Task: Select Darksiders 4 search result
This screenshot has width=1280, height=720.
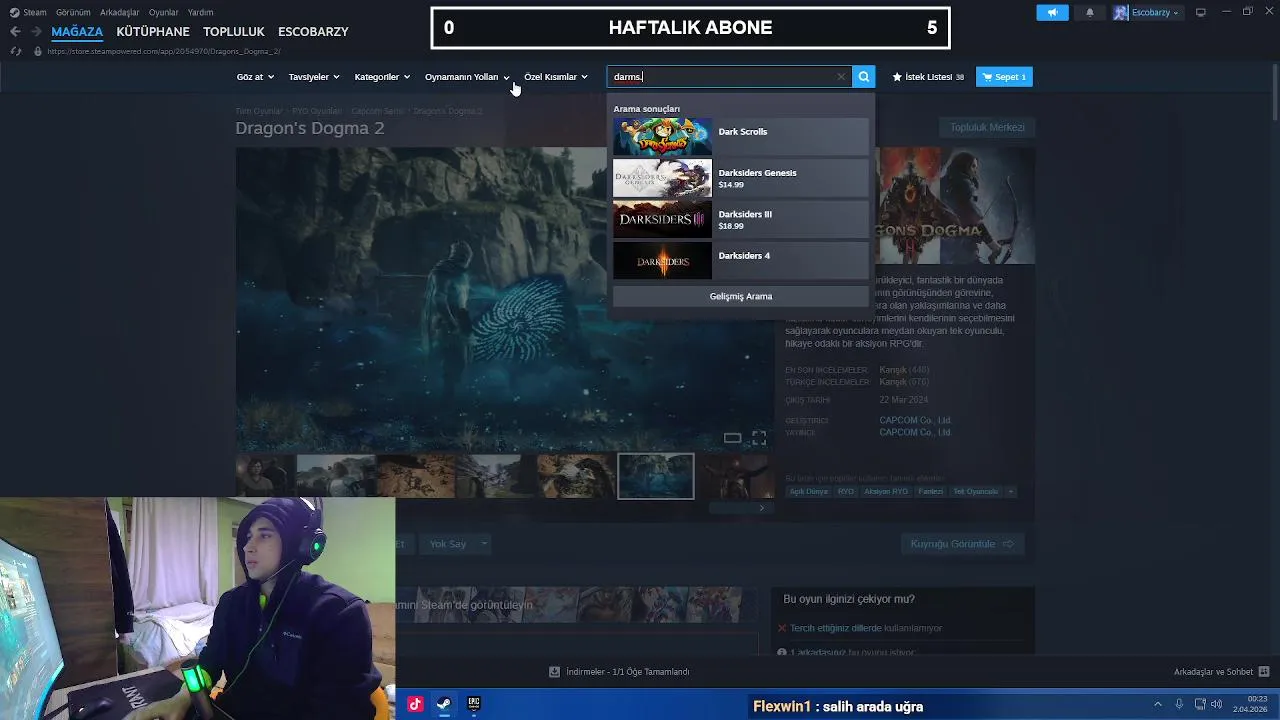Action: (741, 260)
